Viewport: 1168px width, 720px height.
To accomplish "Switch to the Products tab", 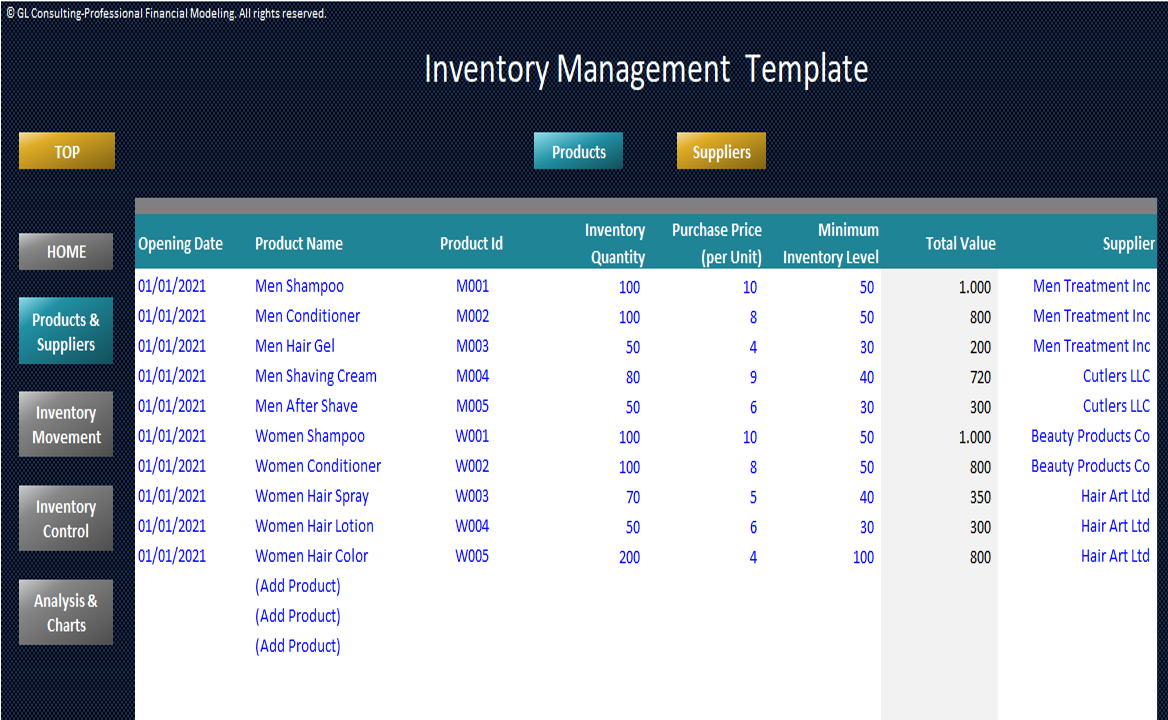I will 579,151.
